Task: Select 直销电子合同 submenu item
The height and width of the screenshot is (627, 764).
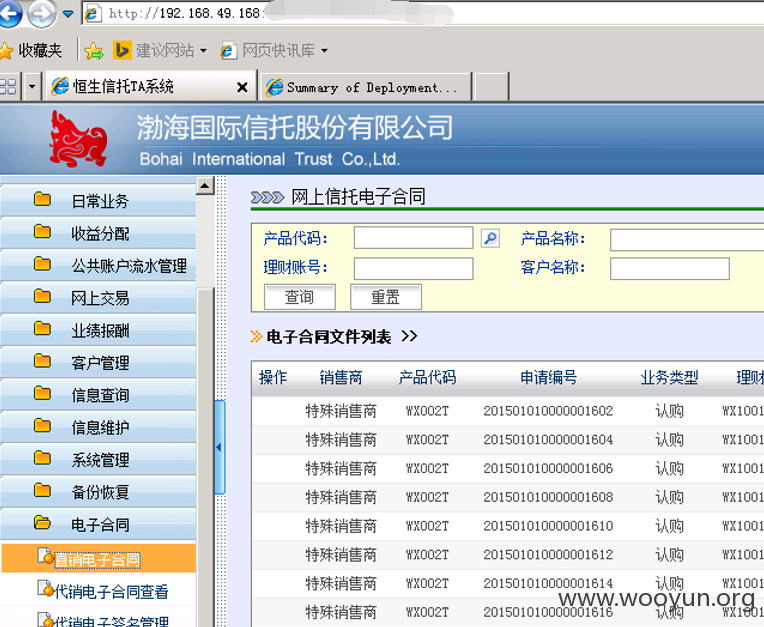Action: 98,559
